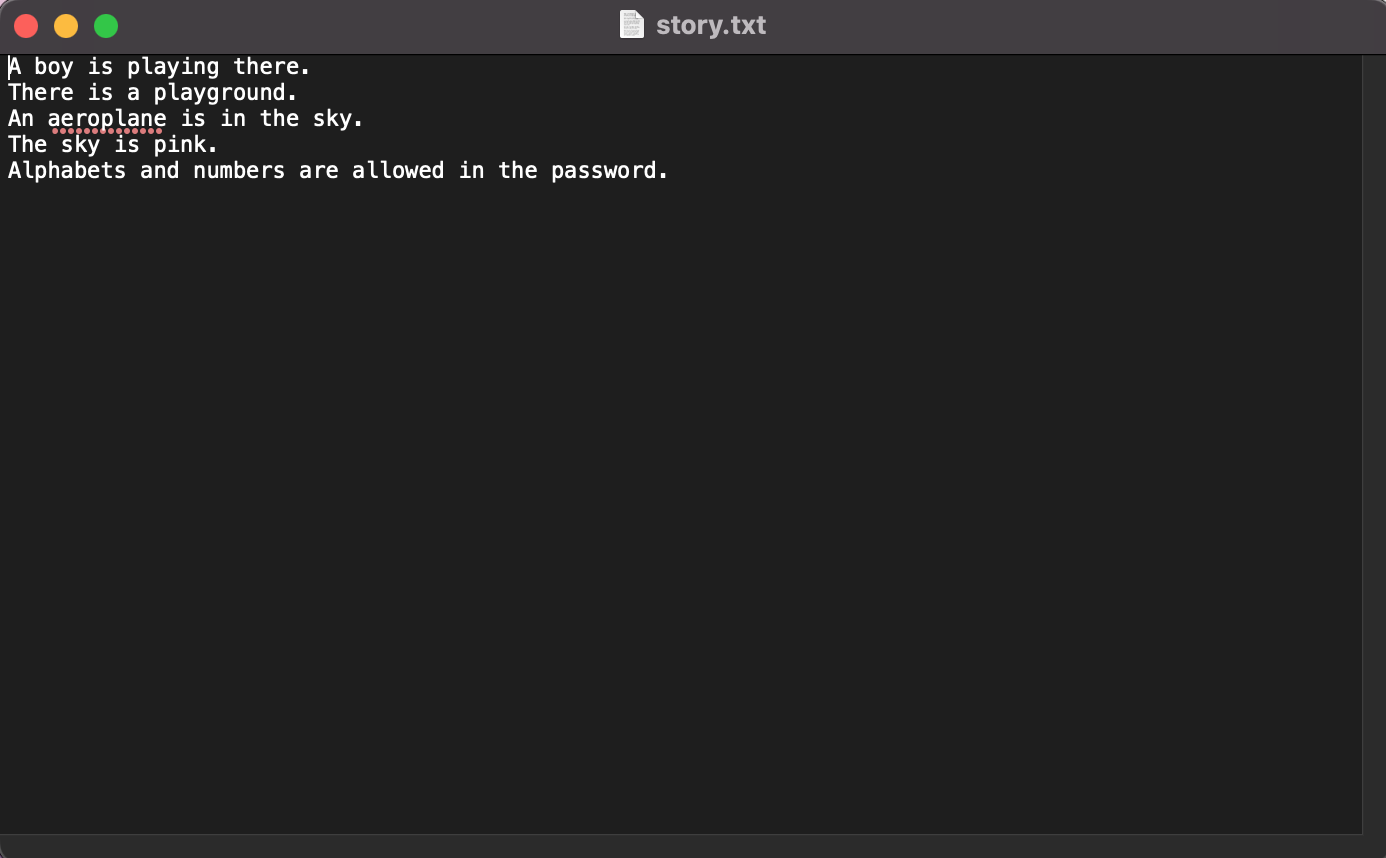This screenshot has width=1386, height=858.
Task: Place cursor before the word Alphabets
Action: [x=9, y=170]
